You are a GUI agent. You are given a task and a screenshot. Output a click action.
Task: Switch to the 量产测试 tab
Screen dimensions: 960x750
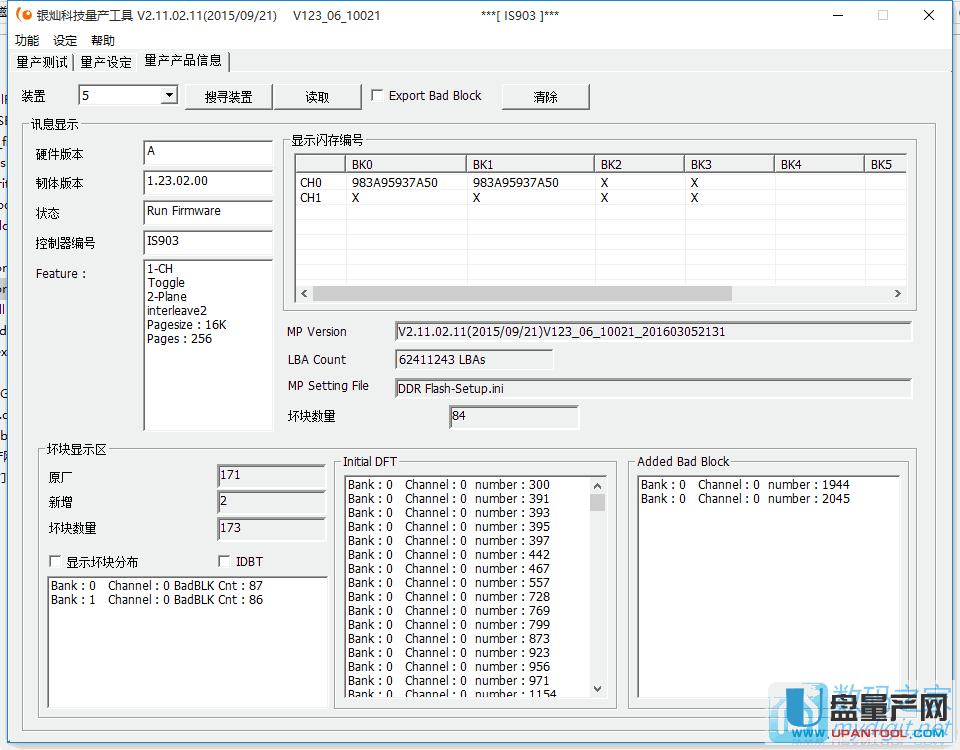point(43,62)
